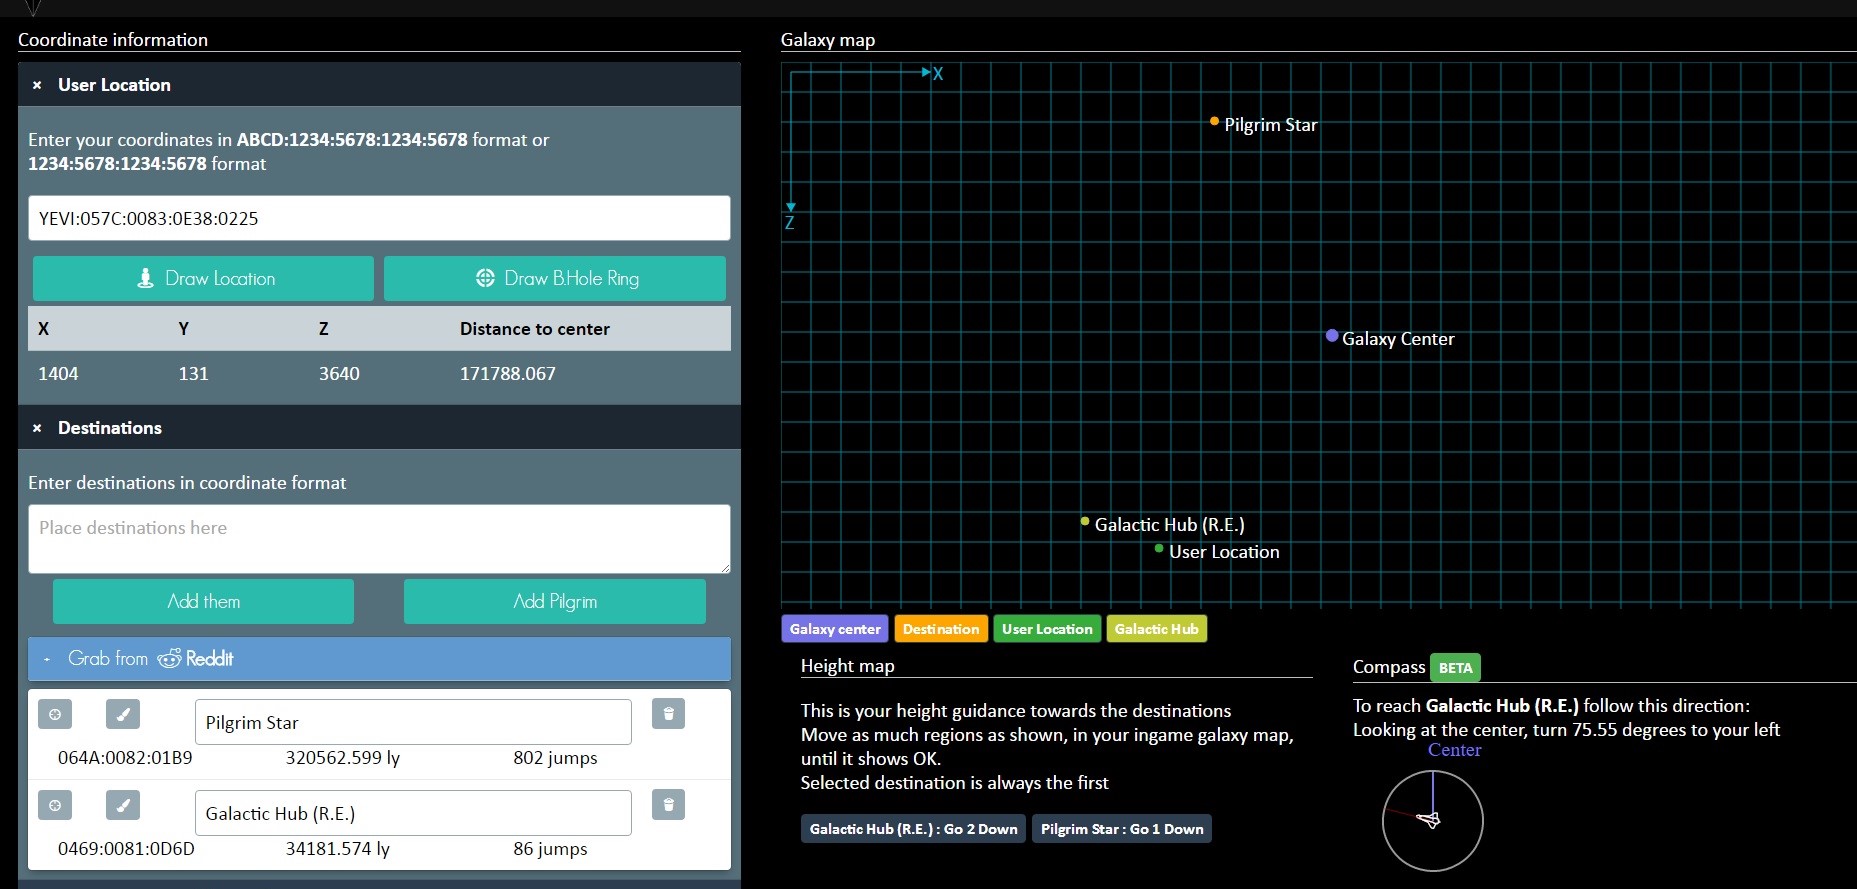
Task: Remove Galactic Hub (R.E.) with trash icon
Action: 668,805
